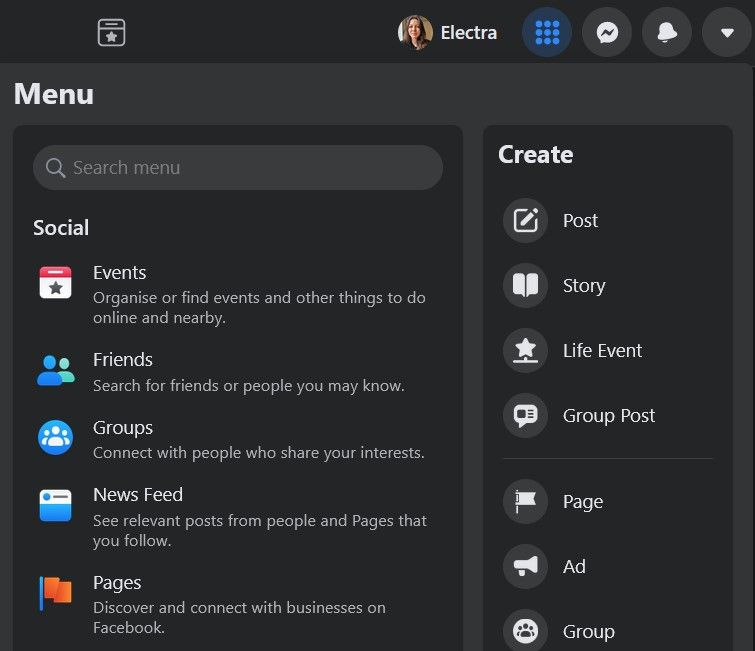Click the Friends icon in Social list
The image size is (755, 651).
56,370
